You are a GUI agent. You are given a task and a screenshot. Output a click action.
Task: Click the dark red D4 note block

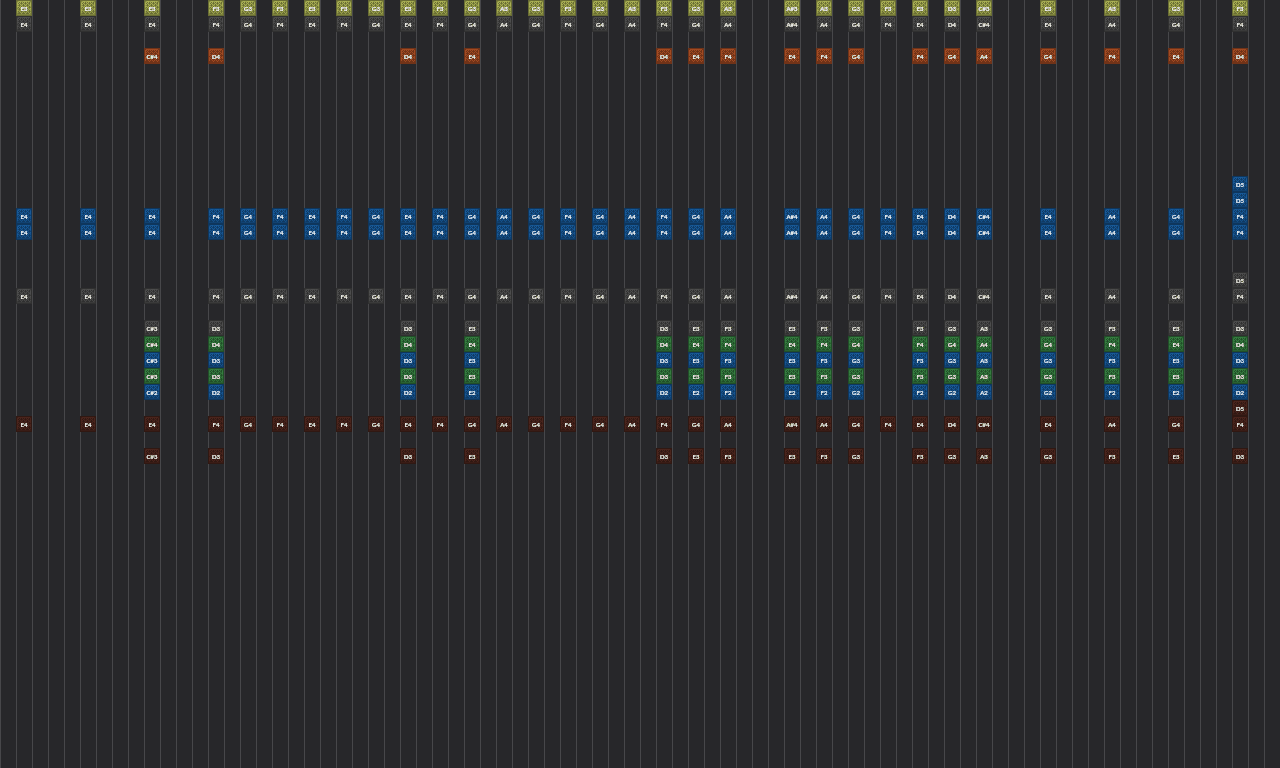coord(952,424)
